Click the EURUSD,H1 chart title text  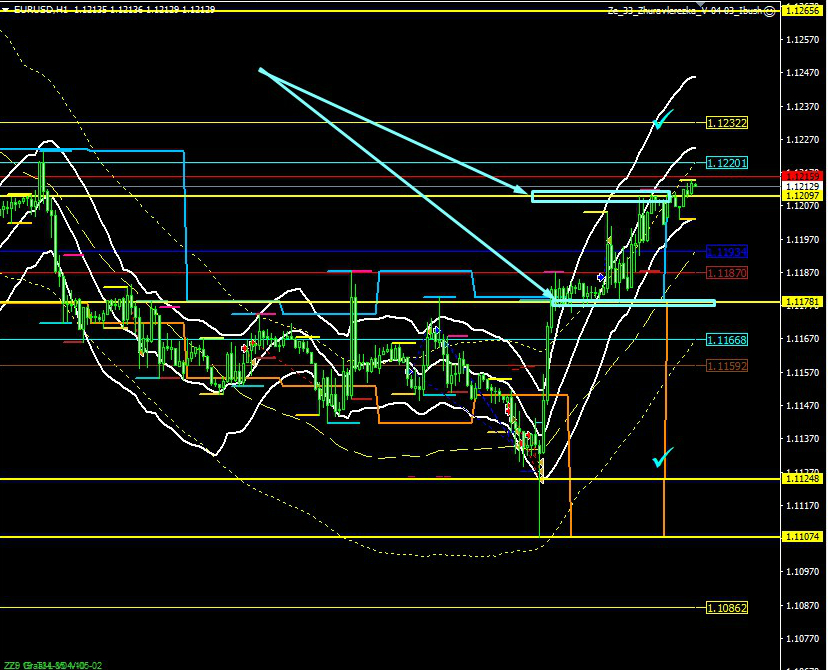click(40, 10)
